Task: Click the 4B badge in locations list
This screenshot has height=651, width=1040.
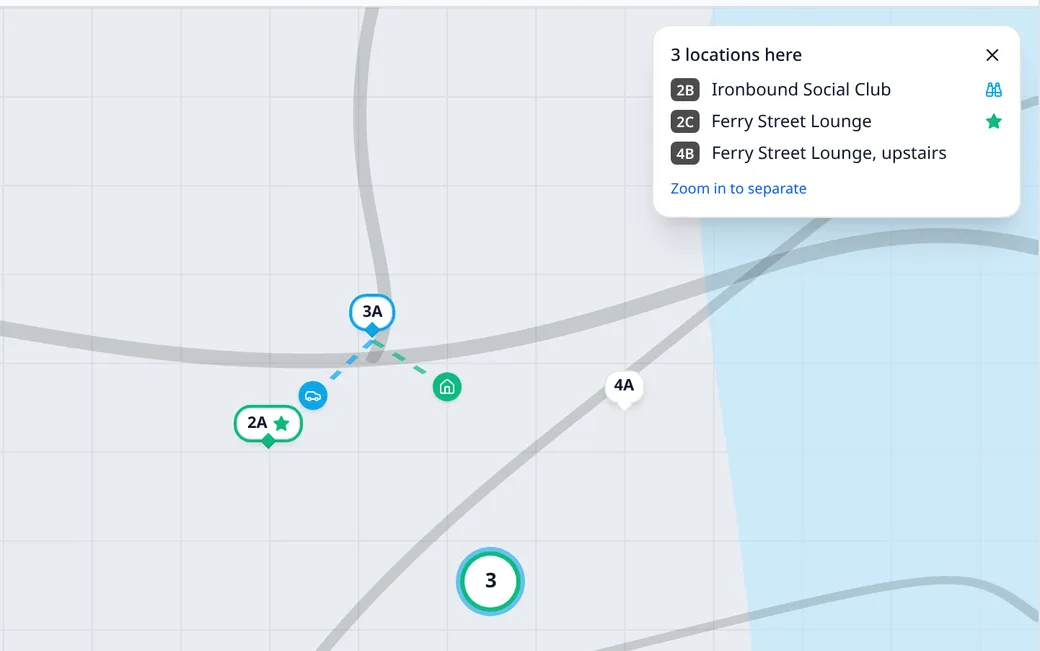Action: click(x=685, y=153)
